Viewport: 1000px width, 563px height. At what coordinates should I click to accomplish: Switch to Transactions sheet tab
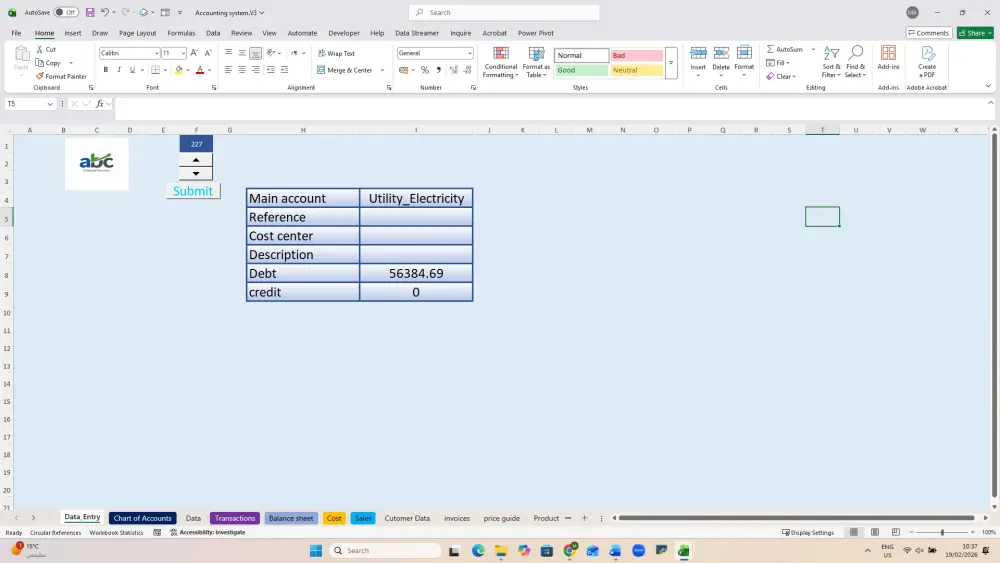click(x=235, y=518)
